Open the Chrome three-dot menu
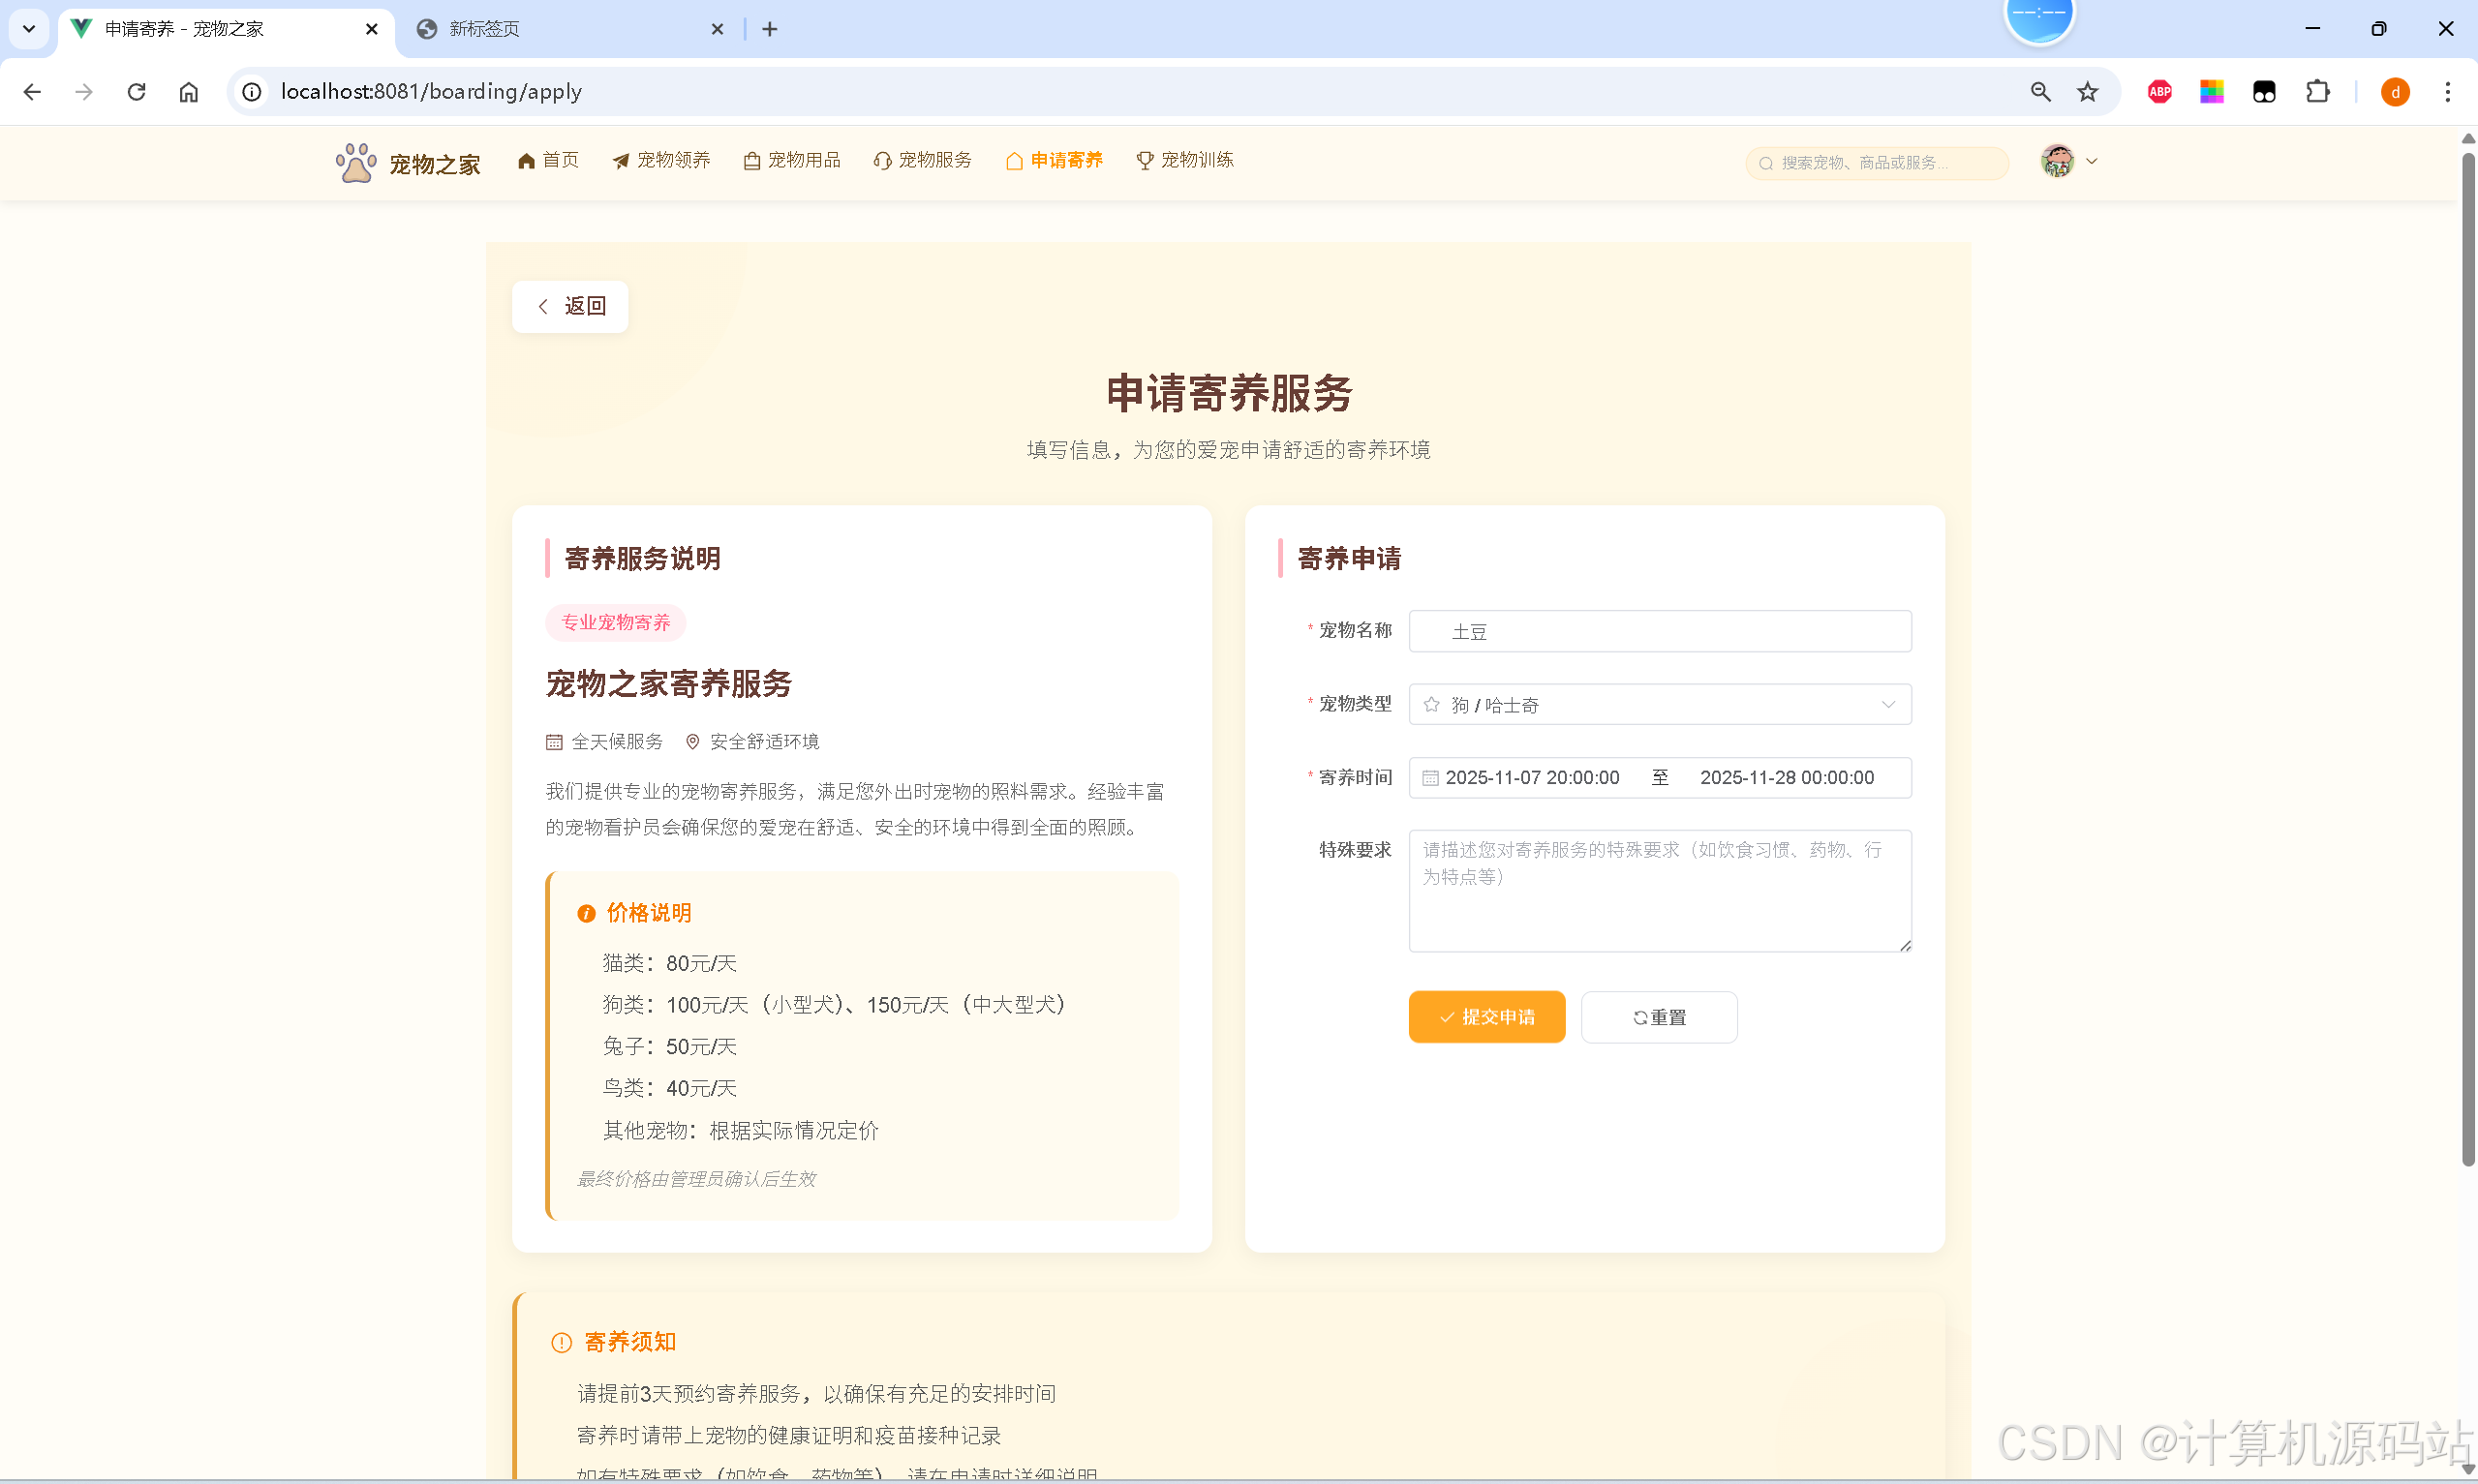Viewport: 2478px width, 1484px height. pos(2448,92)
